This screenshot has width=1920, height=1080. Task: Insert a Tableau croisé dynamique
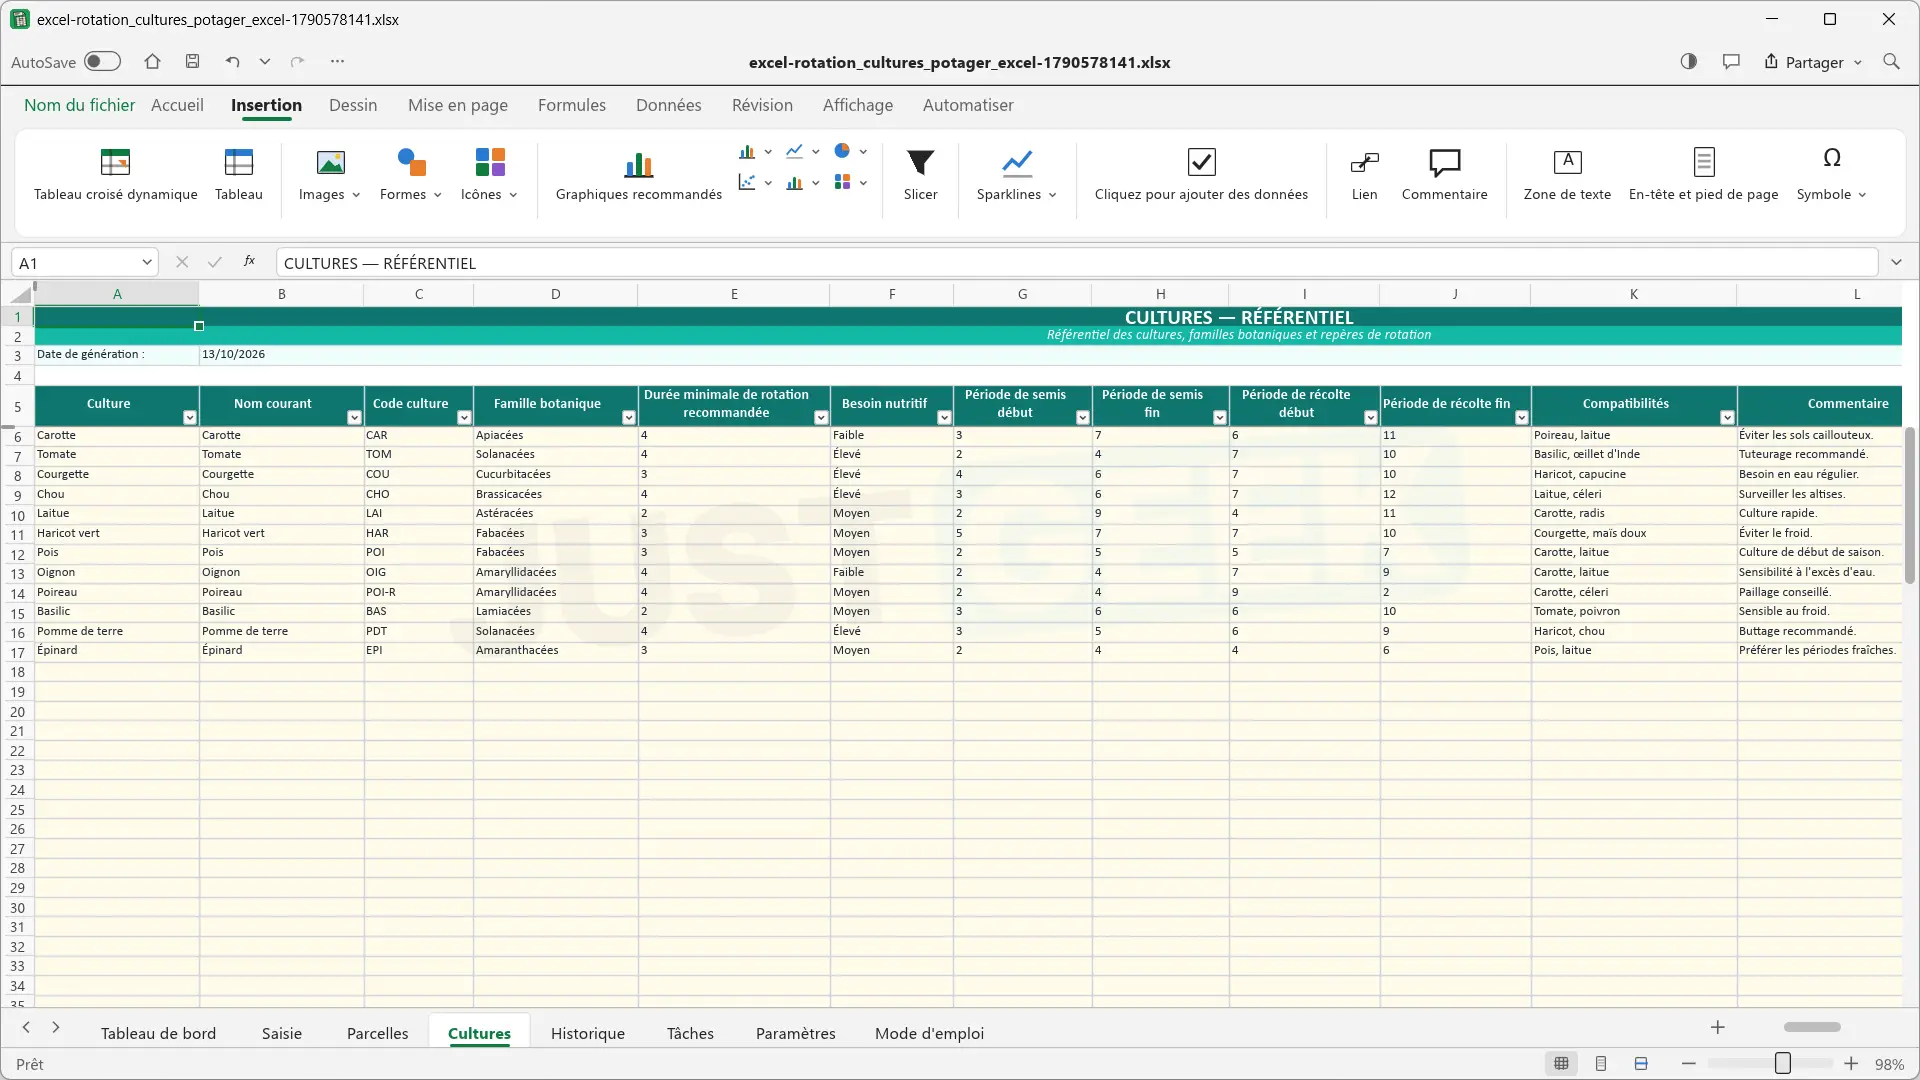(115, 174)
